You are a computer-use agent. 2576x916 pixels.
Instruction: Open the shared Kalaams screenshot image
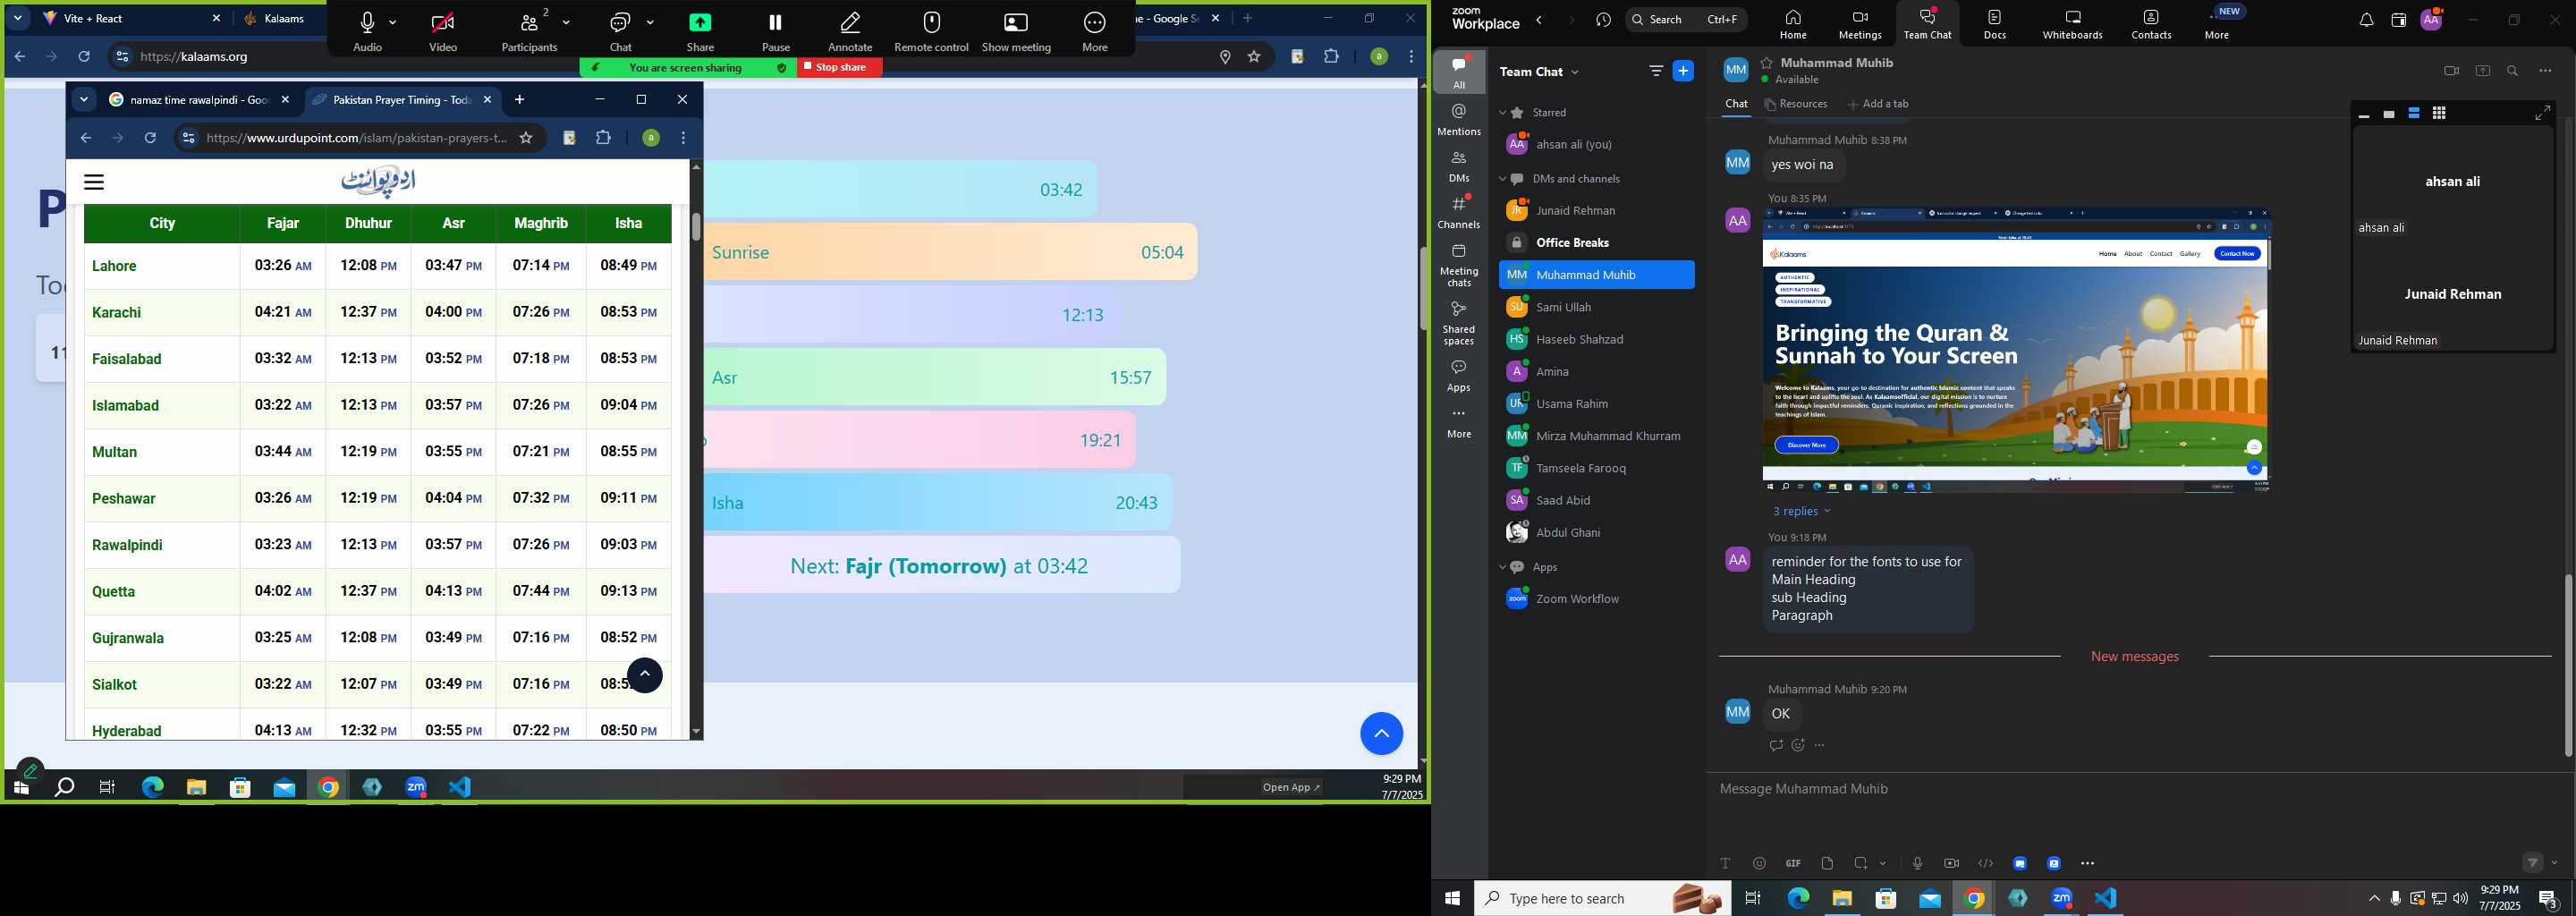2016,350
